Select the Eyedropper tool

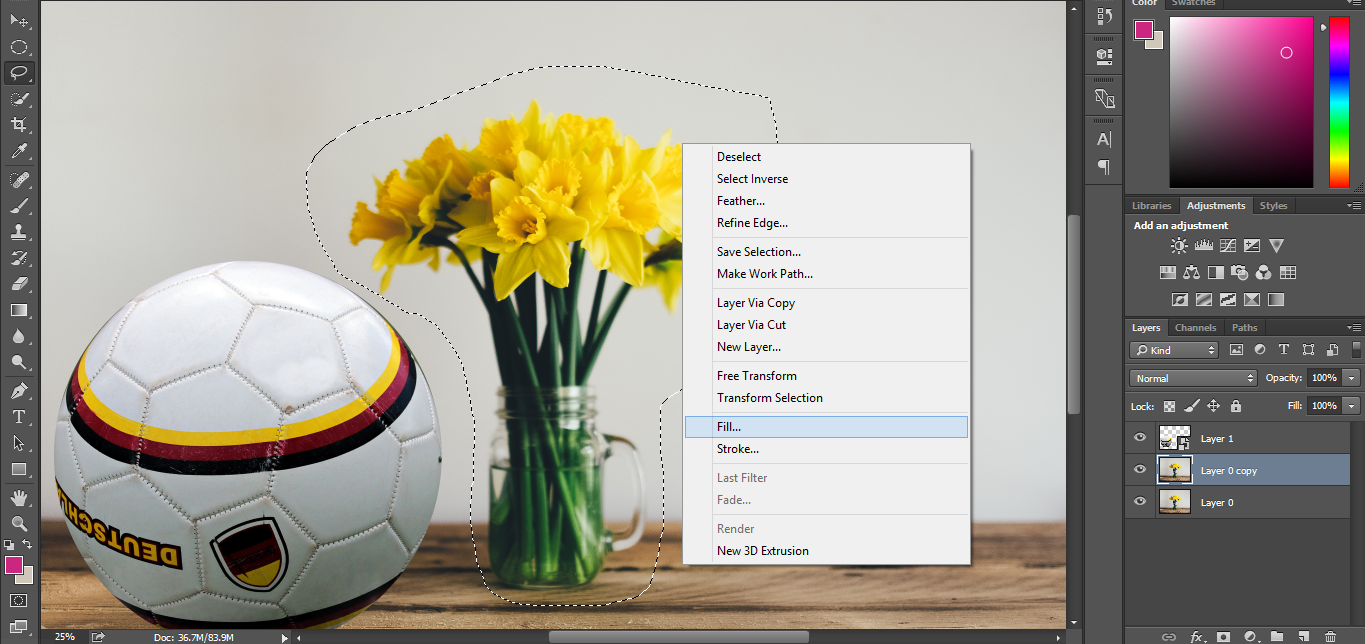coord(20,151)
